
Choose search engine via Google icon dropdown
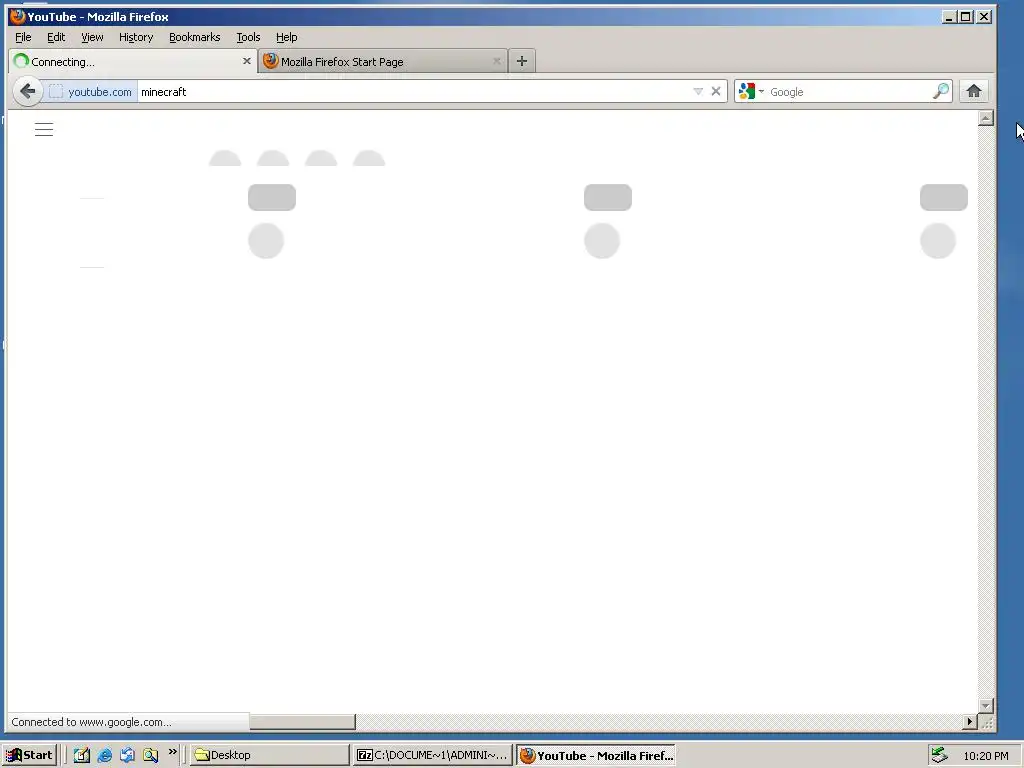[751, 91]
